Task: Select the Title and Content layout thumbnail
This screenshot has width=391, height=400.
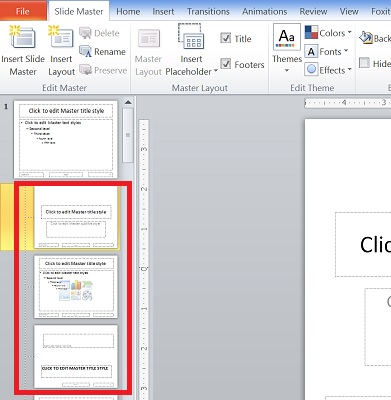Action: [76, 287]
